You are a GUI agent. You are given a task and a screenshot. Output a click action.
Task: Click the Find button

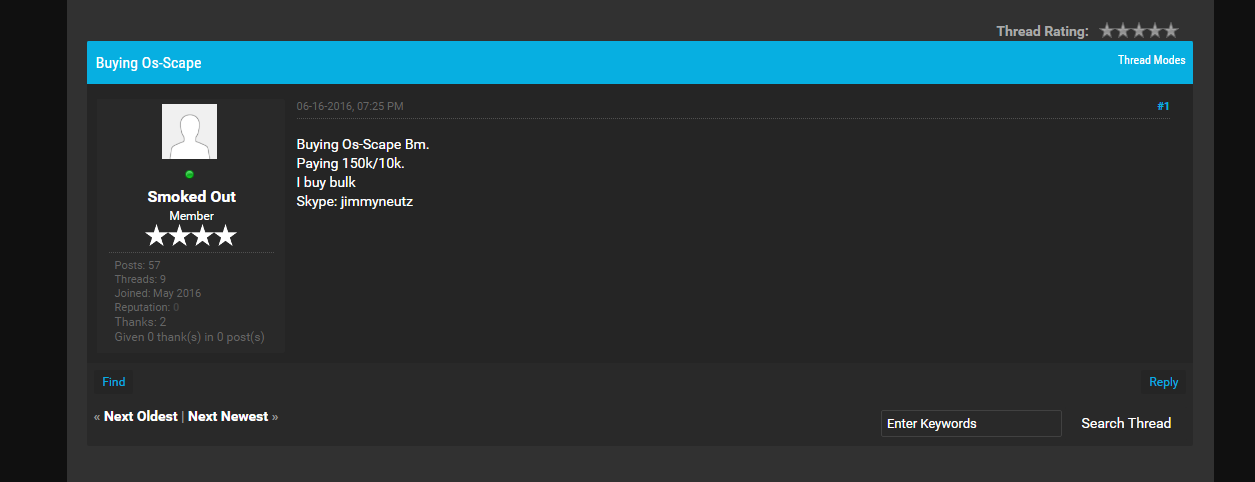114,382
